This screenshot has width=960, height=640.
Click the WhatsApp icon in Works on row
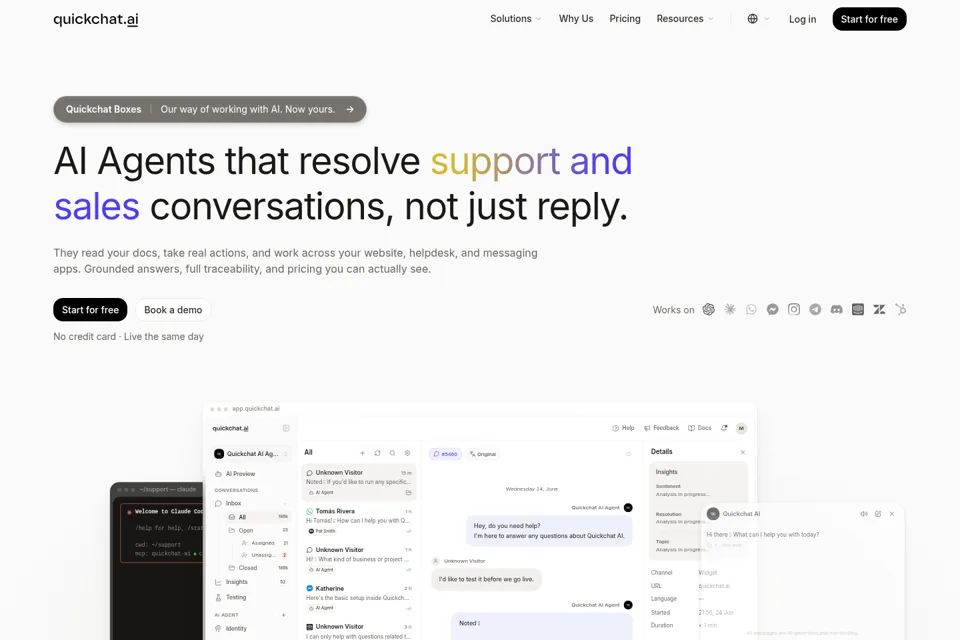pos(751,309)
